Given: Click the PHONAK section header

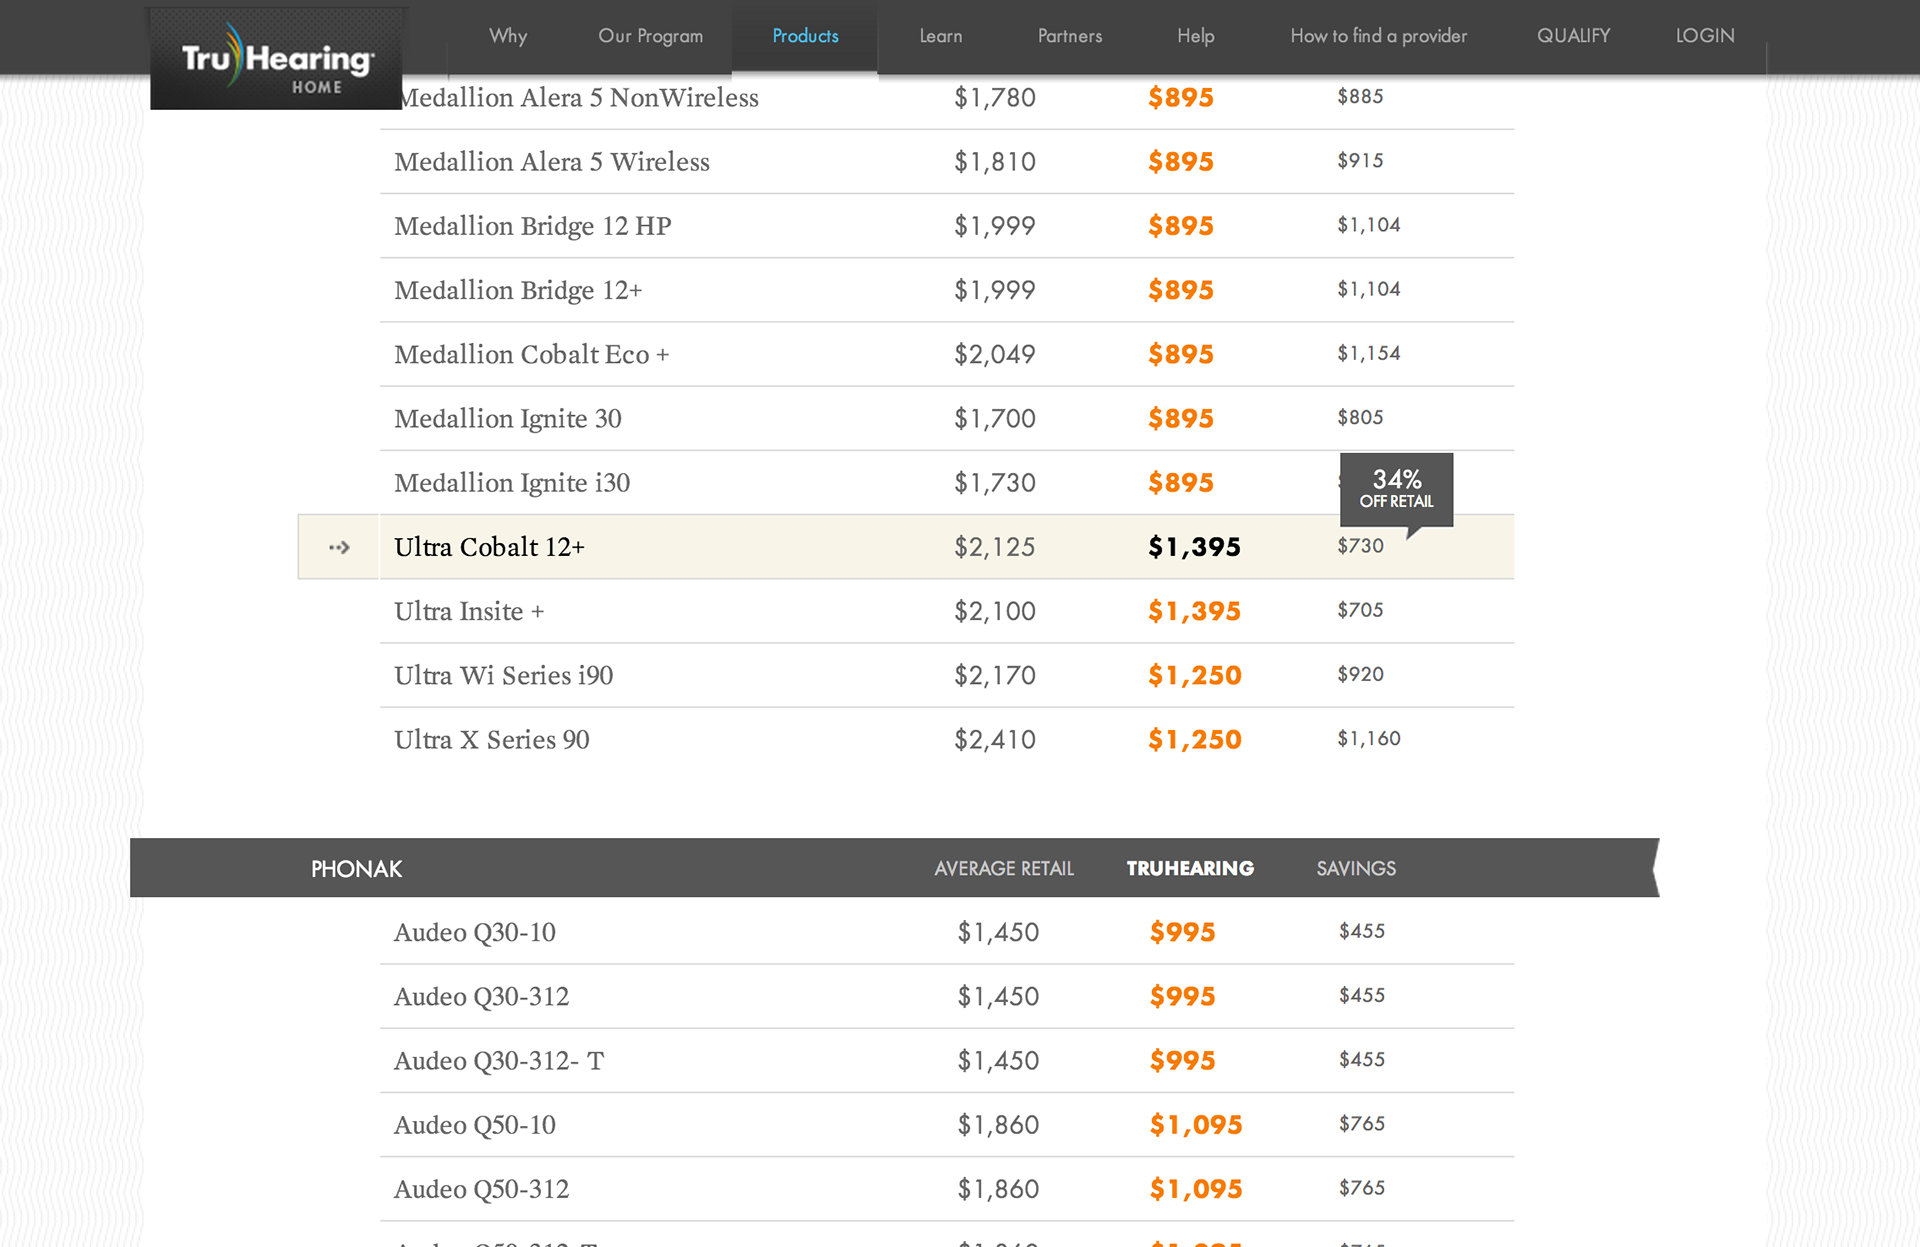Looking at the screenshot, I should coord(356,869).
